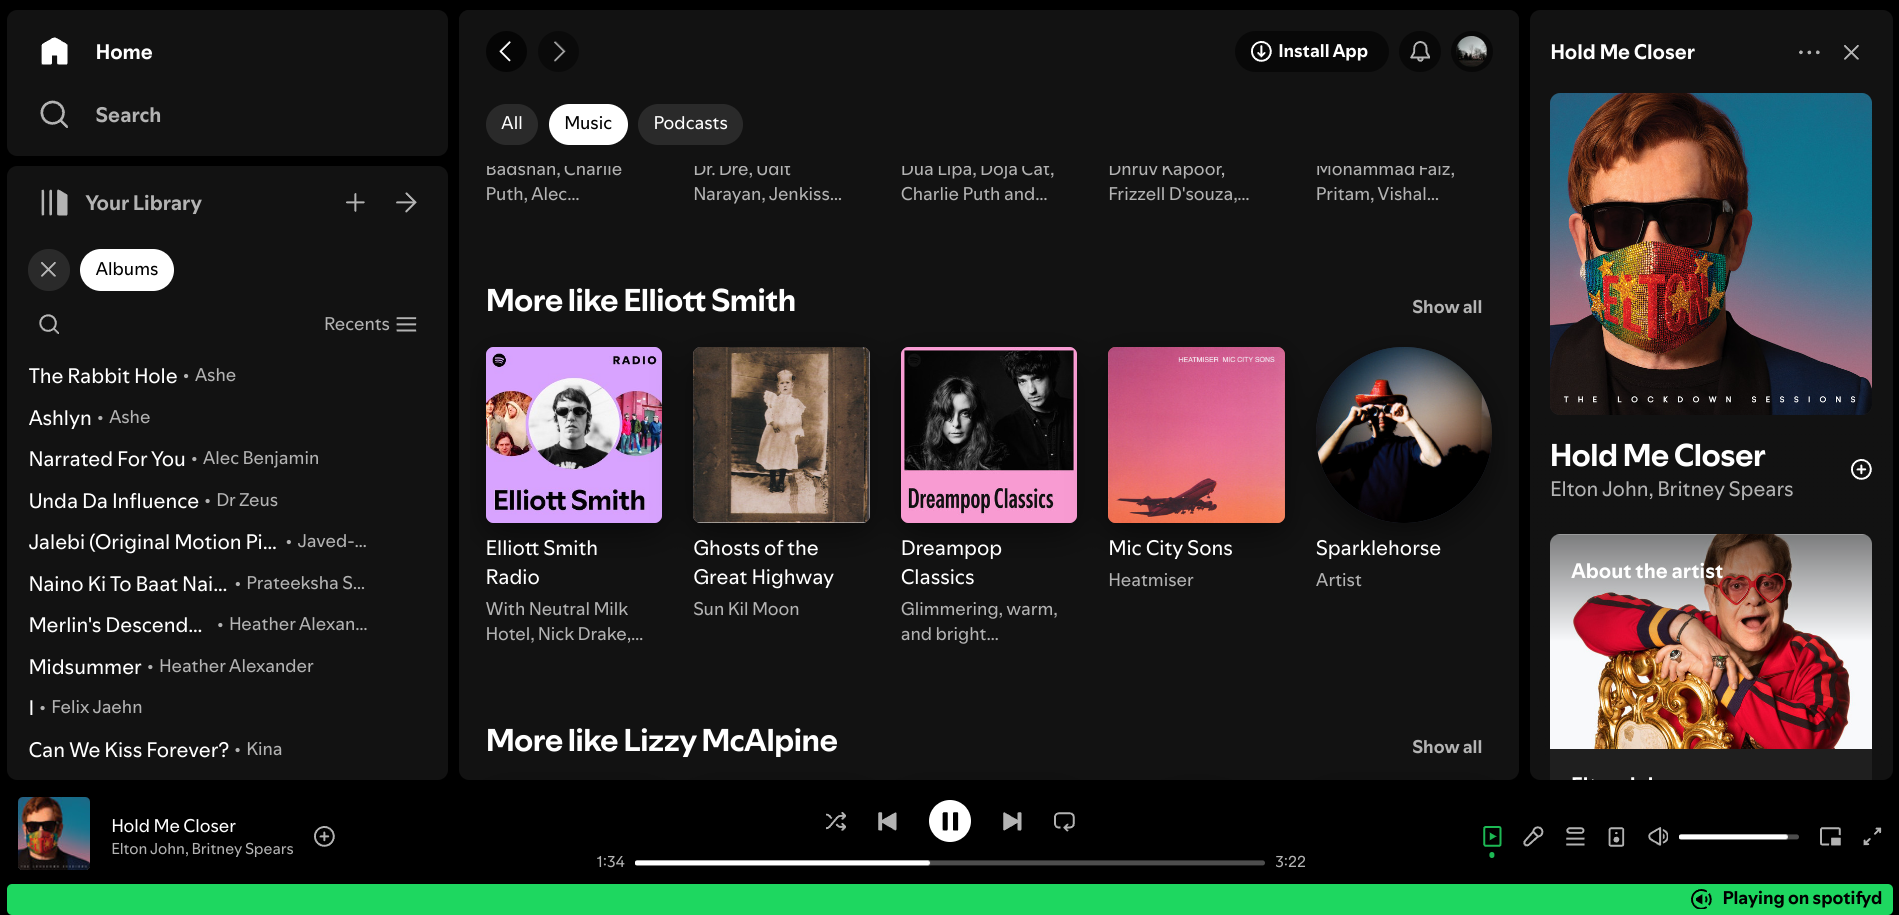The width and height of the screenshot is (1899, 915).
Task: Skip to previous track
Action: point(887,822)
